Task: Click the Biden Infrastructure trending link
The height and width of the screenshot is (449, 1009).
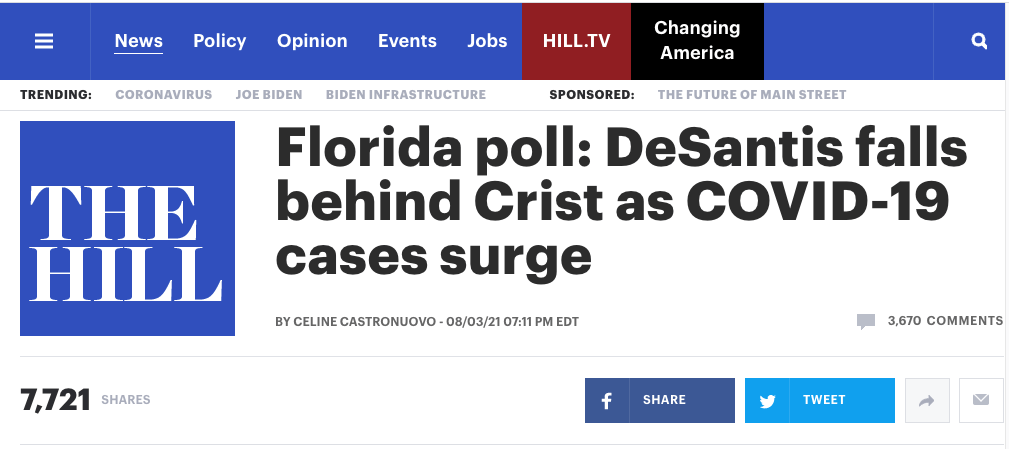Action: [406, 95]
